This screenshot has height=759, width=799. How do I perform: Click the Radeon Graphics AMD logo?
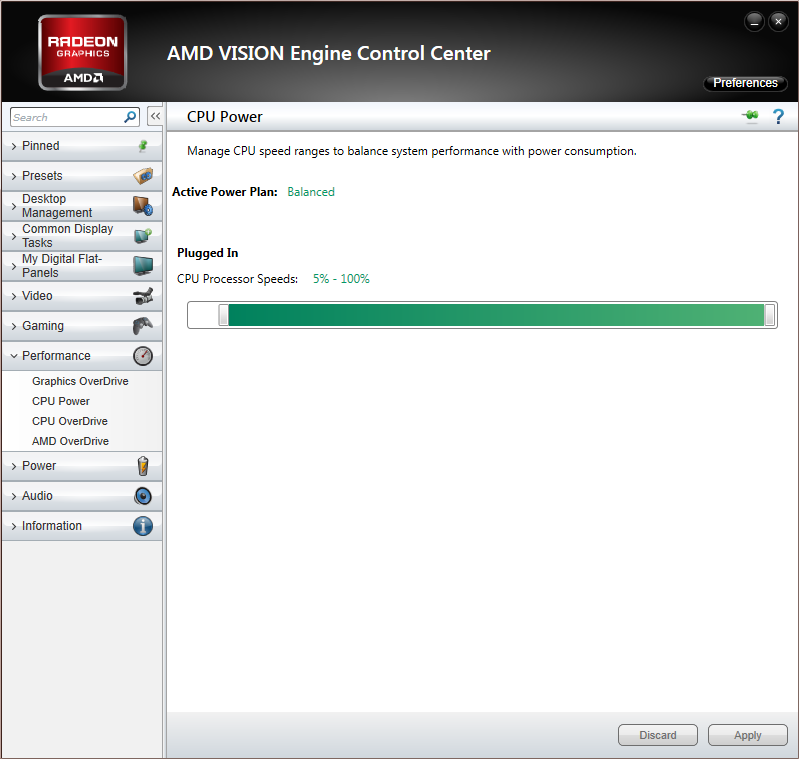(83, 52)
